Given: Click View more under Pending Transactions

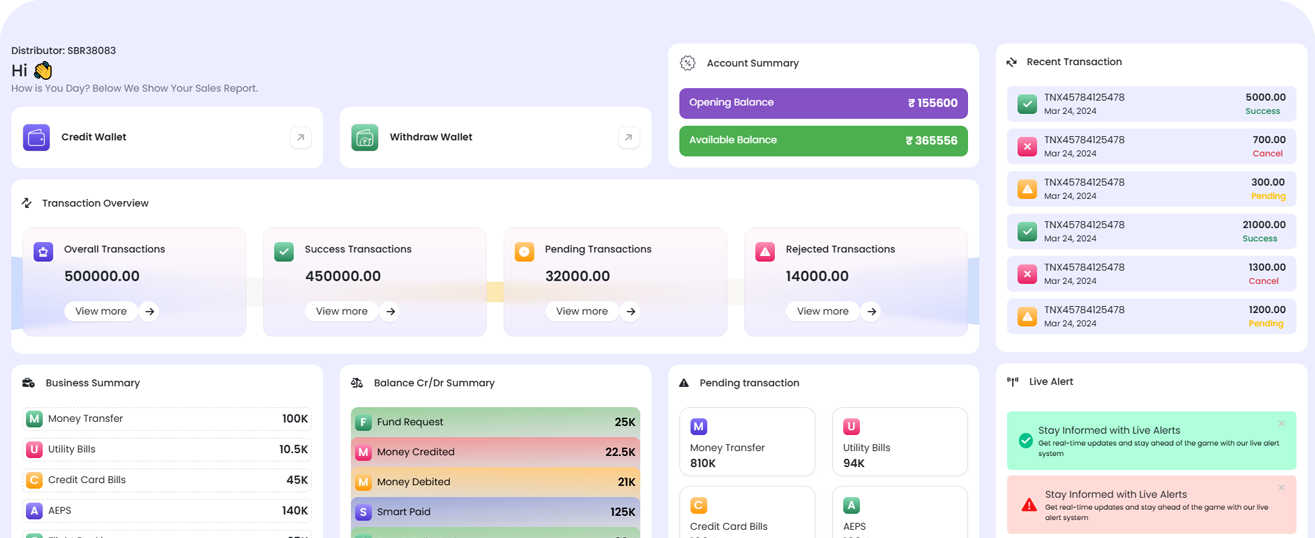Looking at the screenshot, I should [x=582, y=312].
